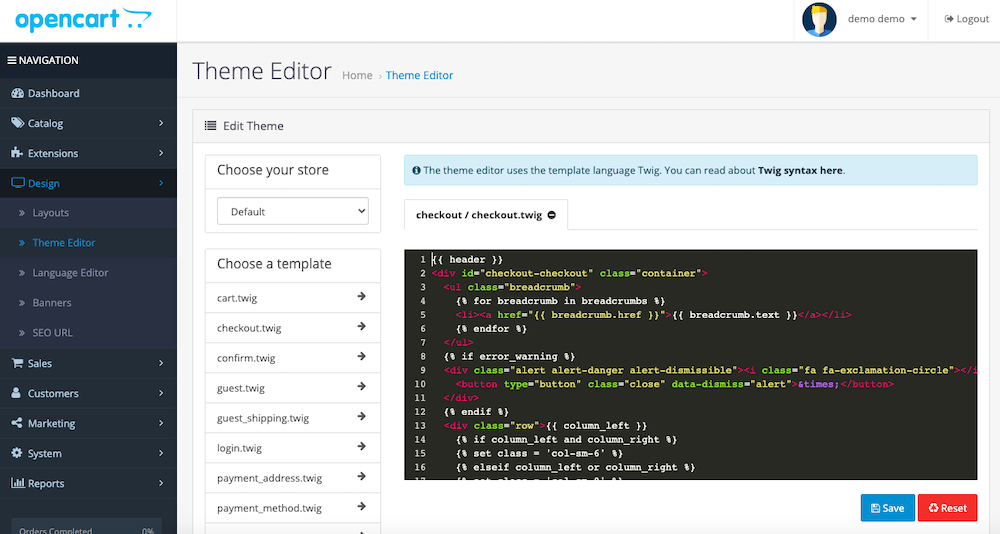Viewport: 1000px width, 534px height.
Task: Click the arrow icon beside confirm.twig
Action: click(362, 356)
